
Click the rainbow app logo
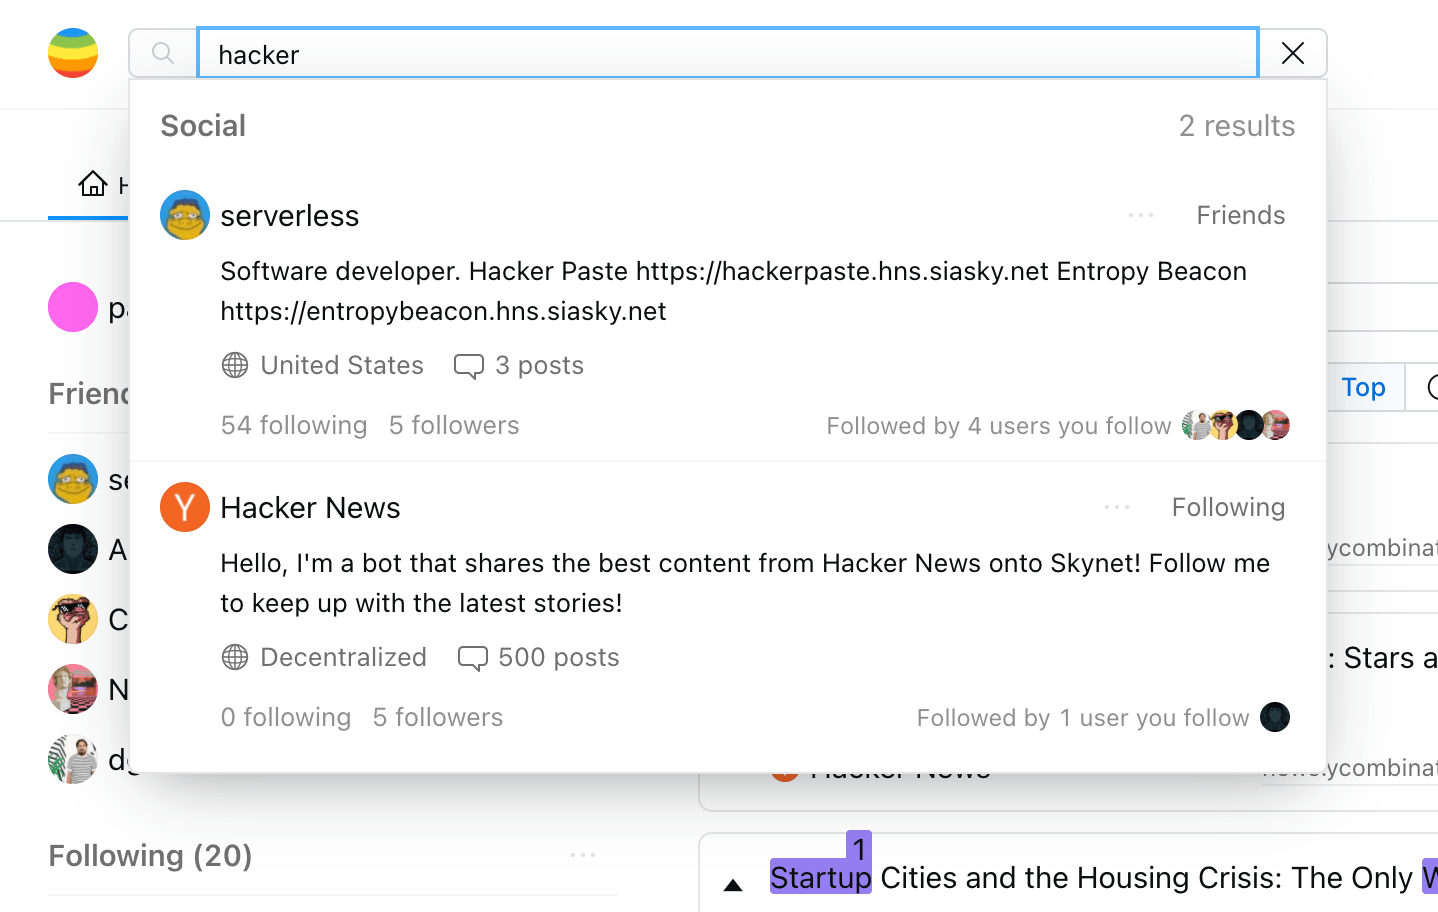[x=73, y=53]
